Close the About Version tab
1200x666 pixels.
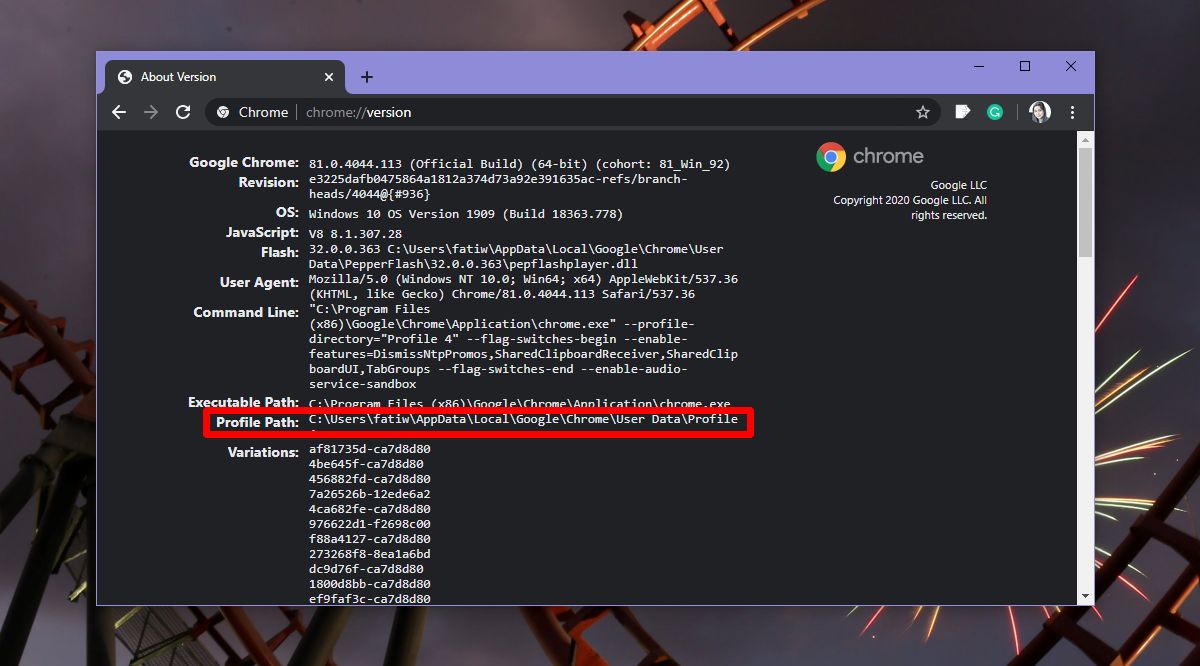[x=329, y=77]
